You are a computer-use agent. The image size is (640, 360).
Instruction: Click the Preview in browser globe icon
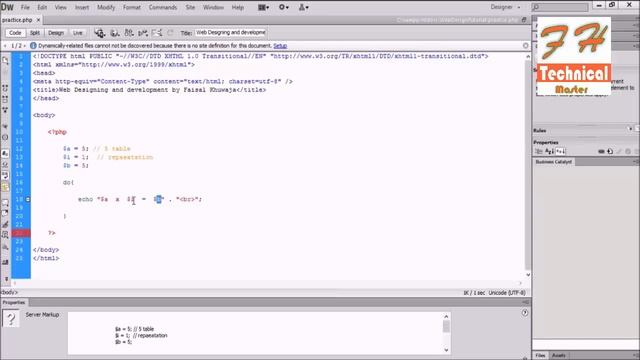[x=115, y=33]
